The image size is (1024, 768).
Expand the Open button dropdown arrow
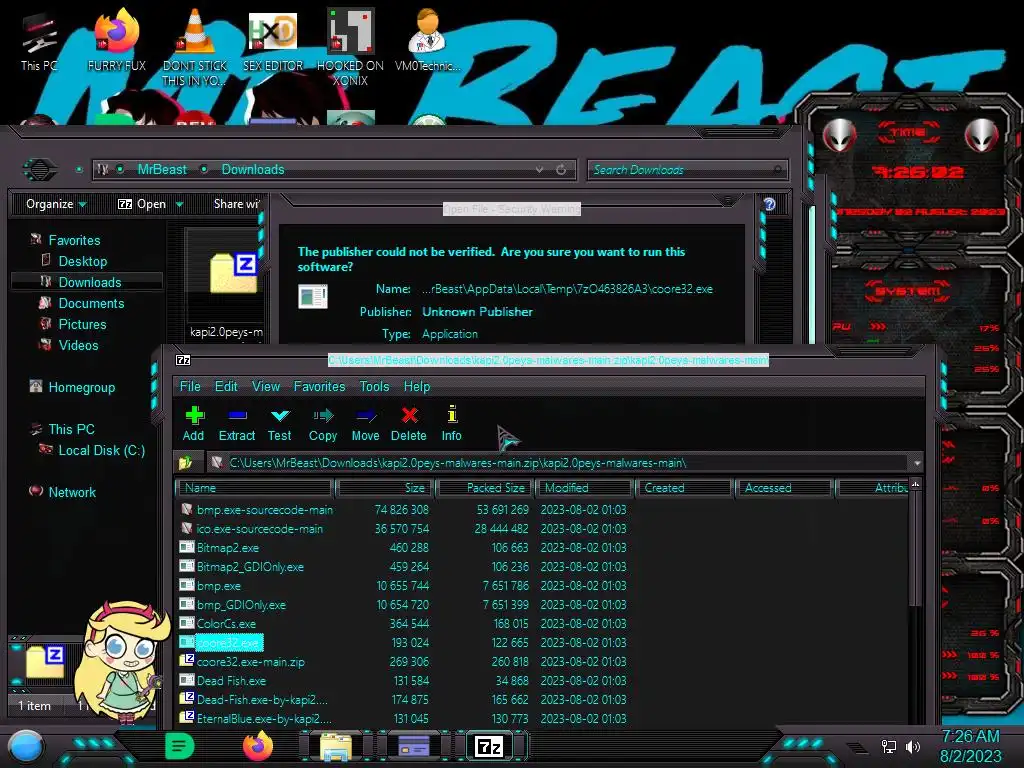coord(179,205)
